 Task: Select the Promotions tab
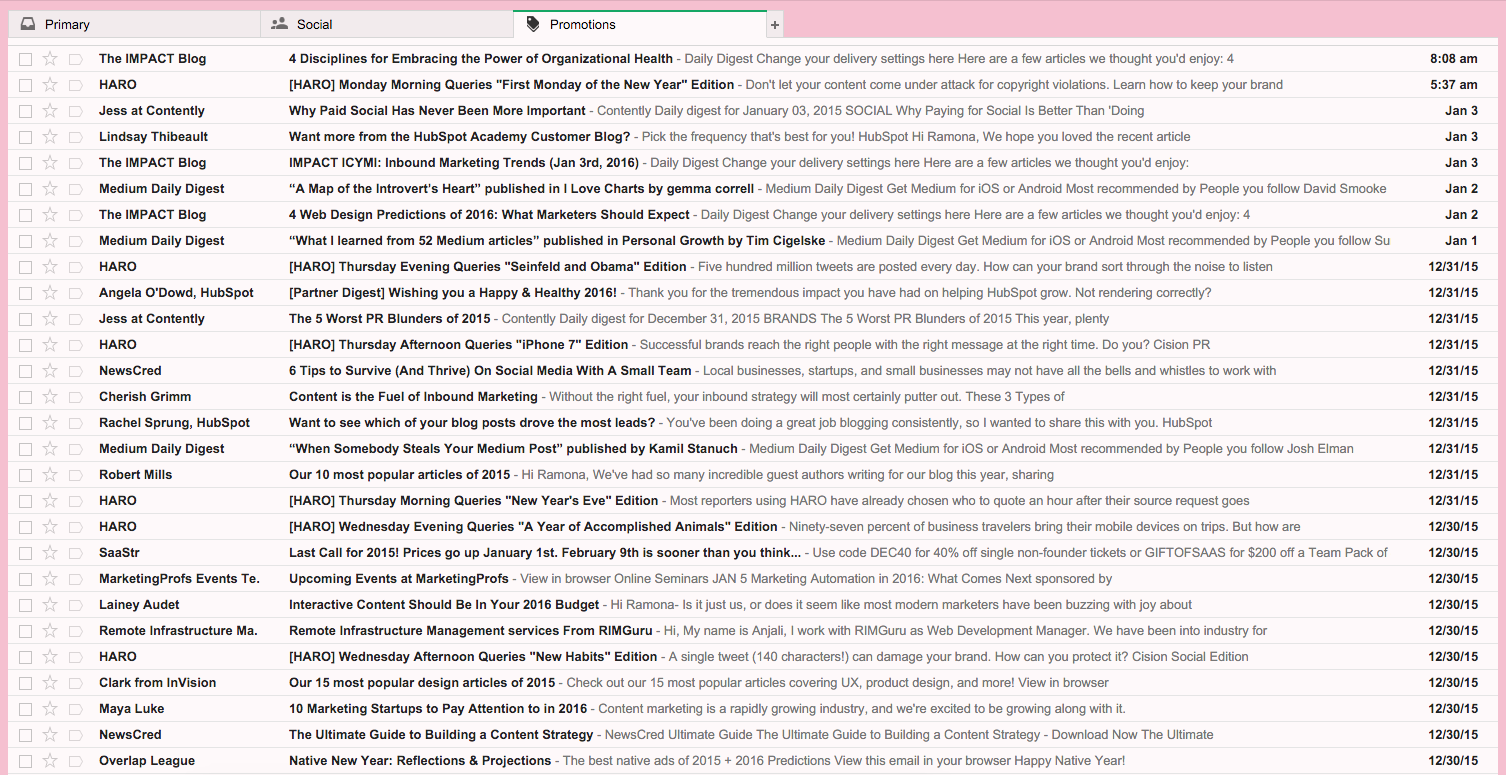(x=582, y=24)
